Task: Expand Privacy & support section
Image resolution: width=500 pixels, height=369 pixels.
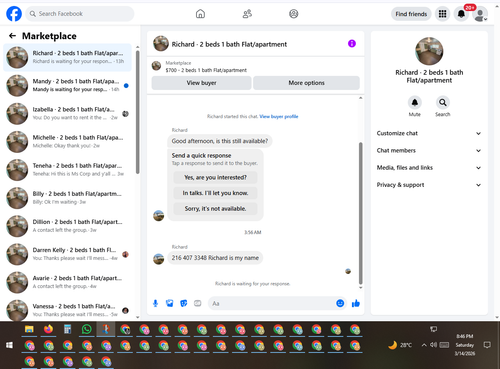Action: 429,185
